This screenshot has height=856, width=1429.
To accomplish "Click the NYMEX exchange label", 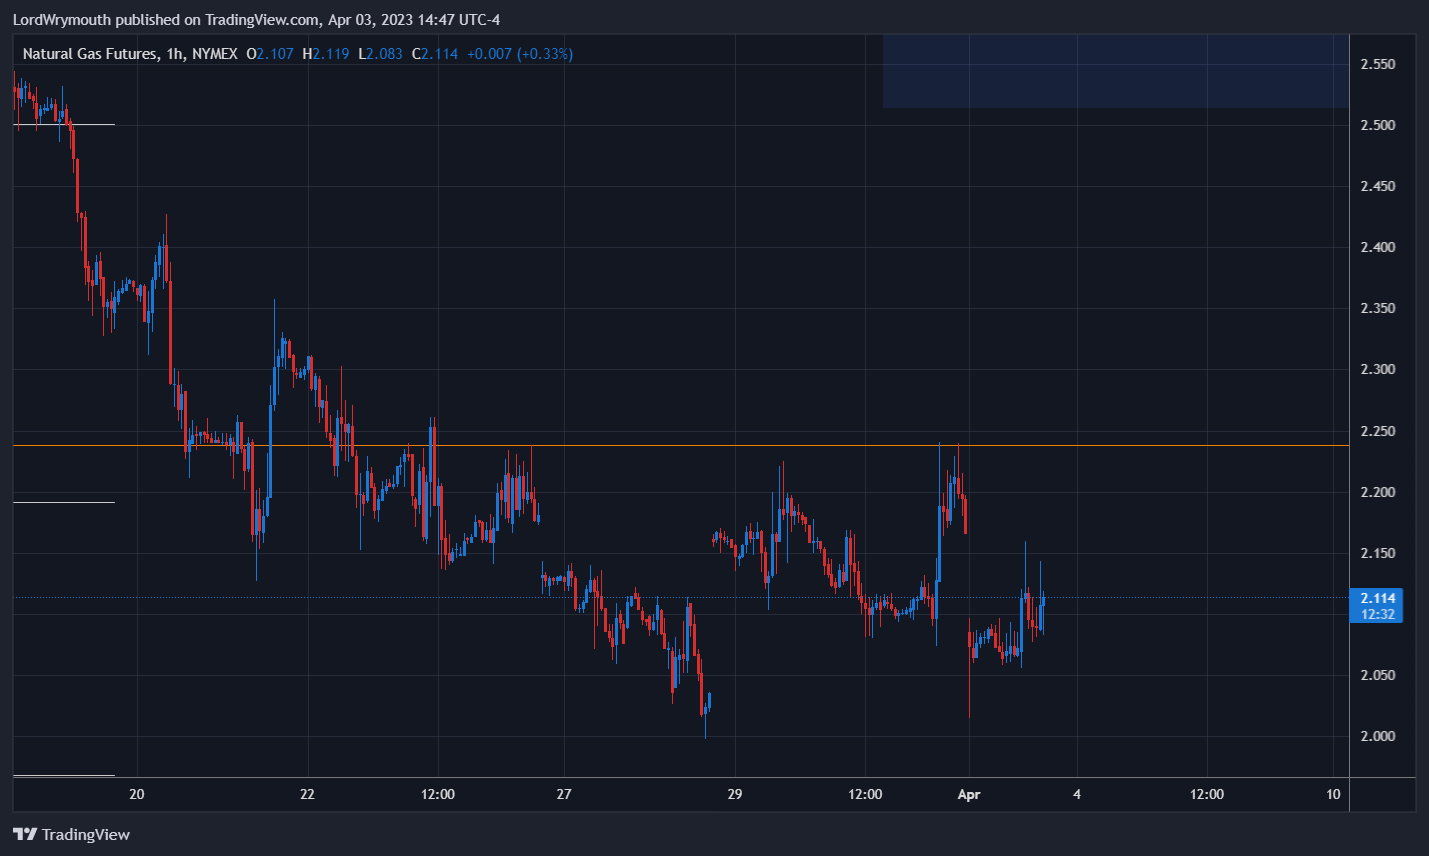I will (x=215, y=54).
